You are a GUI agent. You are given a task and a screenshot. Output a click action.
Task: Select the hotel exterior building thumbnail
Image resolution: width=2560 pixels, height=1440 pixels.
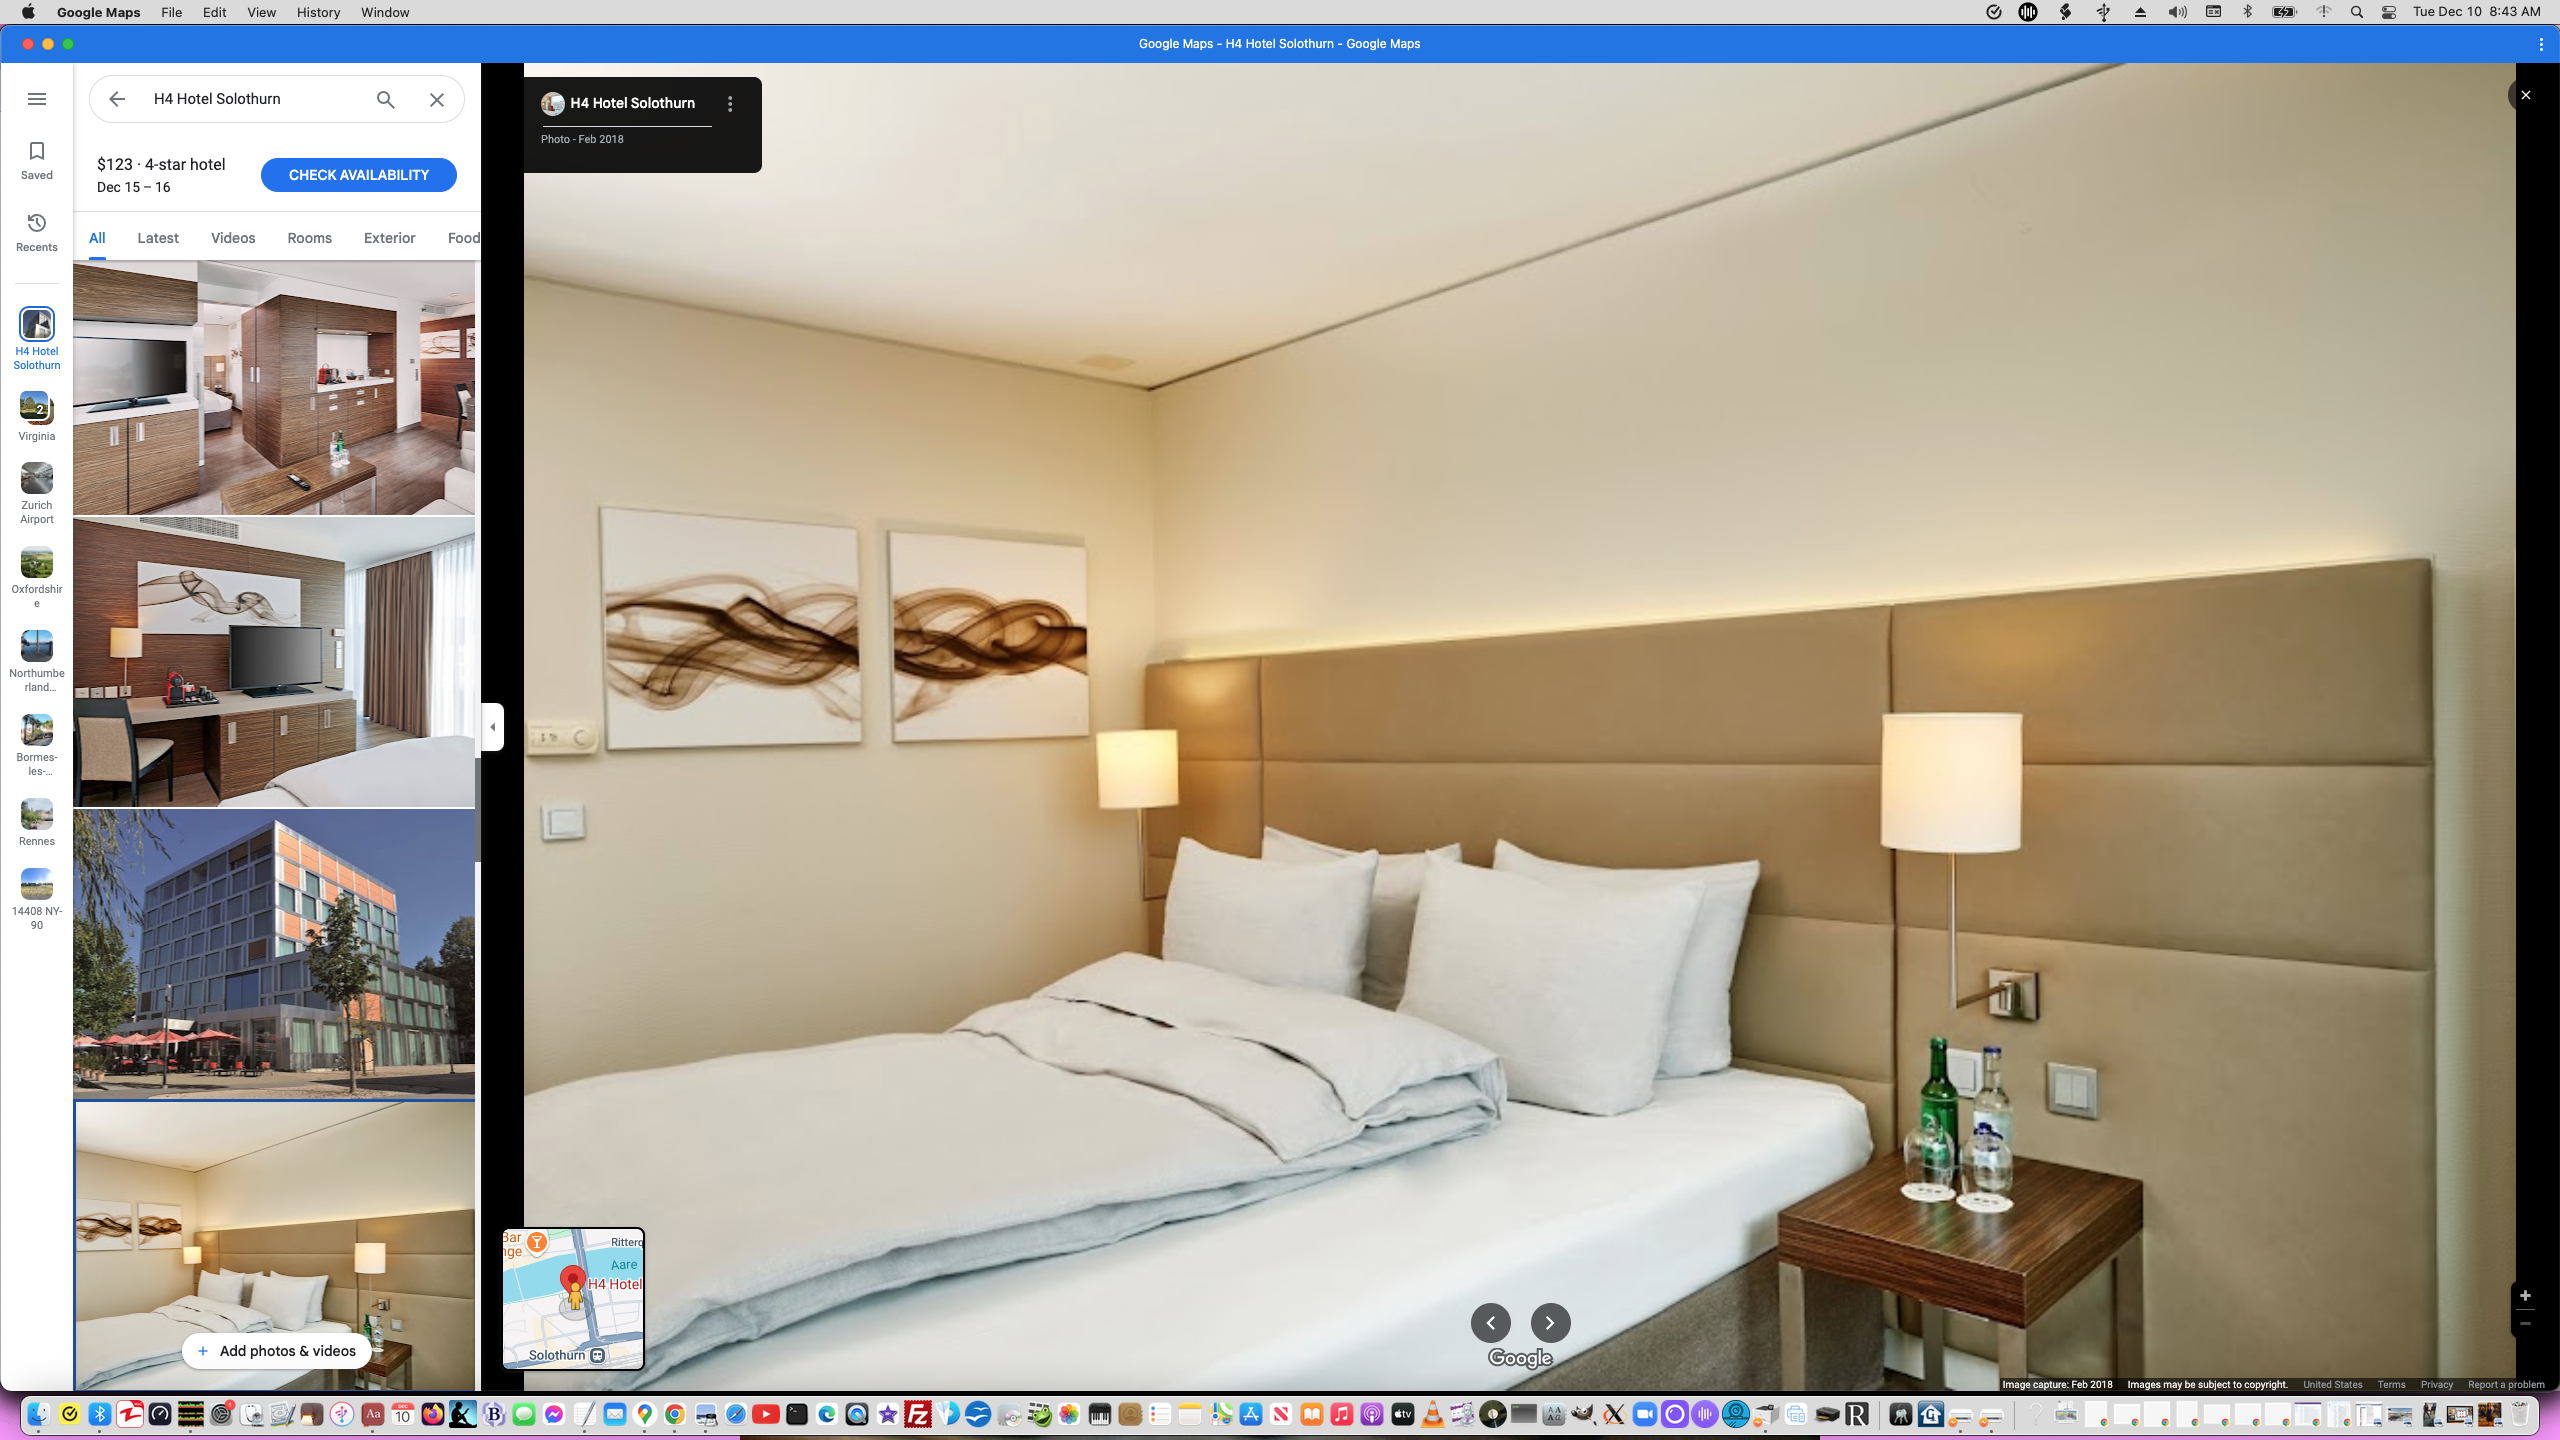[273, 953]
